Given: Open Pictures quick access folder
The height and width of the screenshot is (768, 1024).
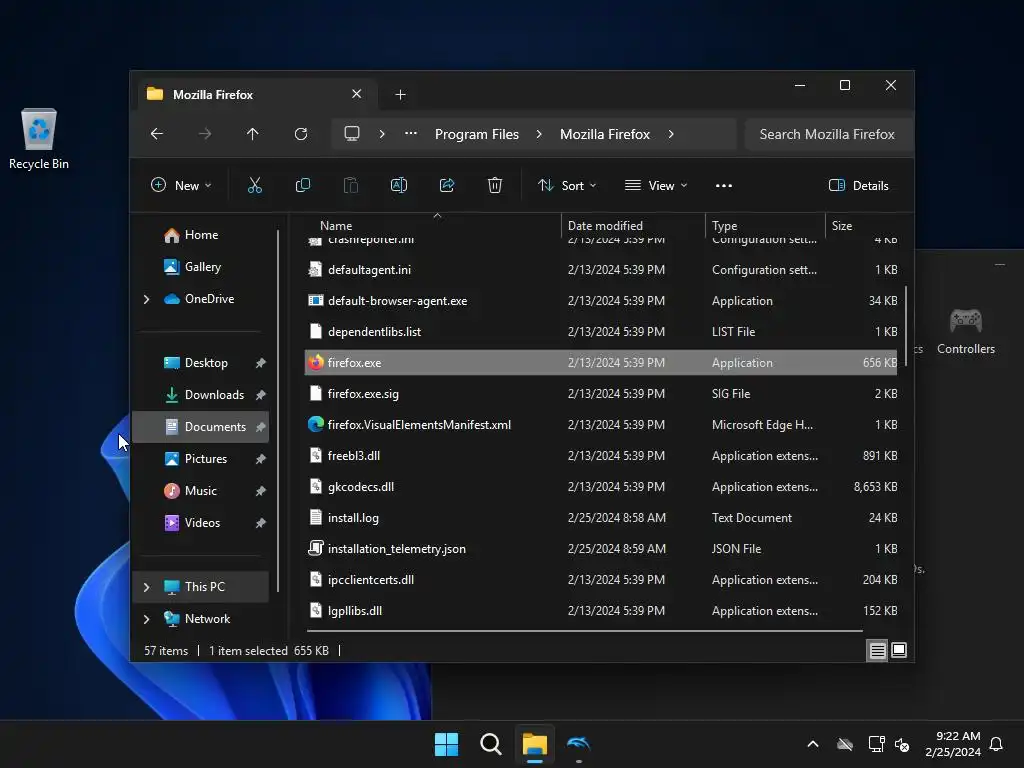Looking at the screenshot, I should click(x=201, y=459).
